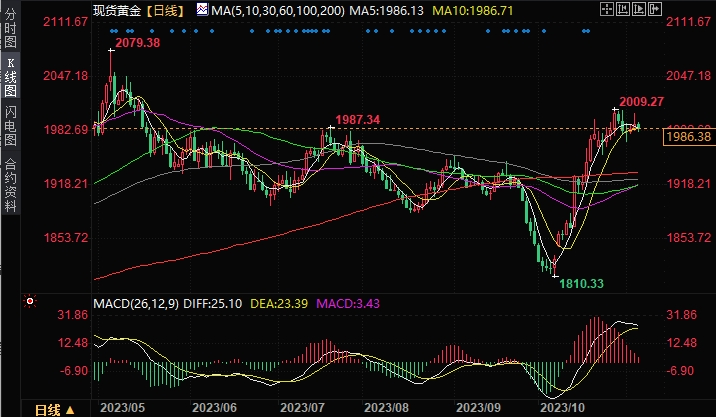Open the MA indicator chart icon
The width and height of the screenshot is (716, 417).
pyautogui.click(x=202, y=9)
